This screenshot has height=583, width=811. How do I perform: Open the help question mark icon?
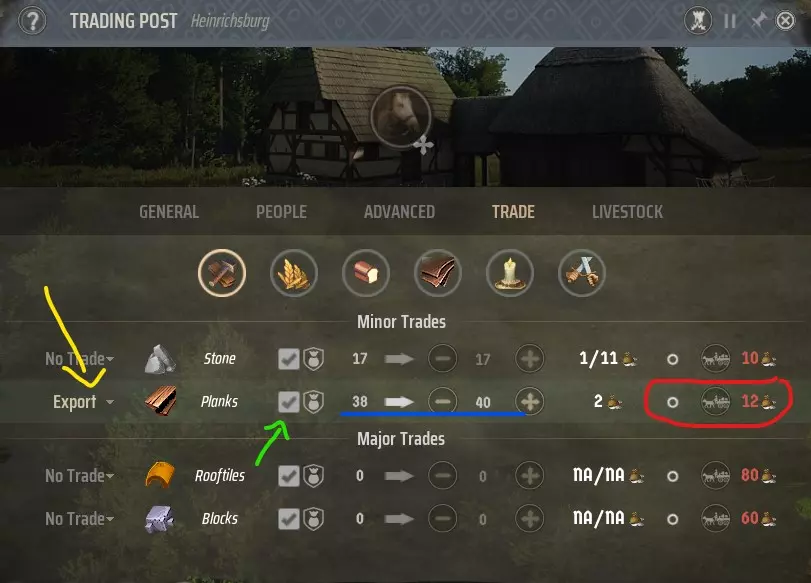[32, 21]
